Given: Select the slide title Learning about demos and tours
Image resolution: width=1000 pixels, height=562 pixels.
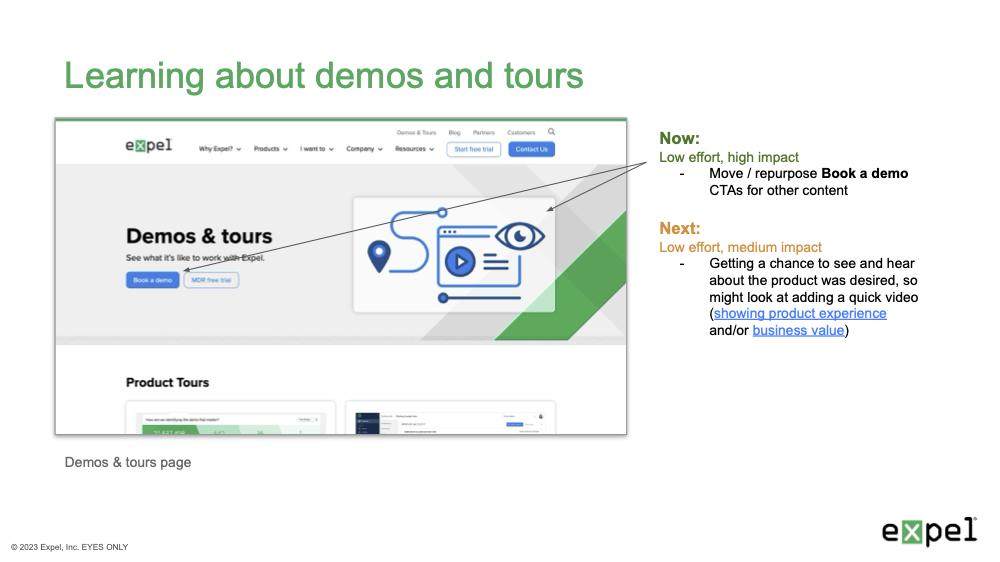Looking at the screenshot, I should tap(323, 75).
